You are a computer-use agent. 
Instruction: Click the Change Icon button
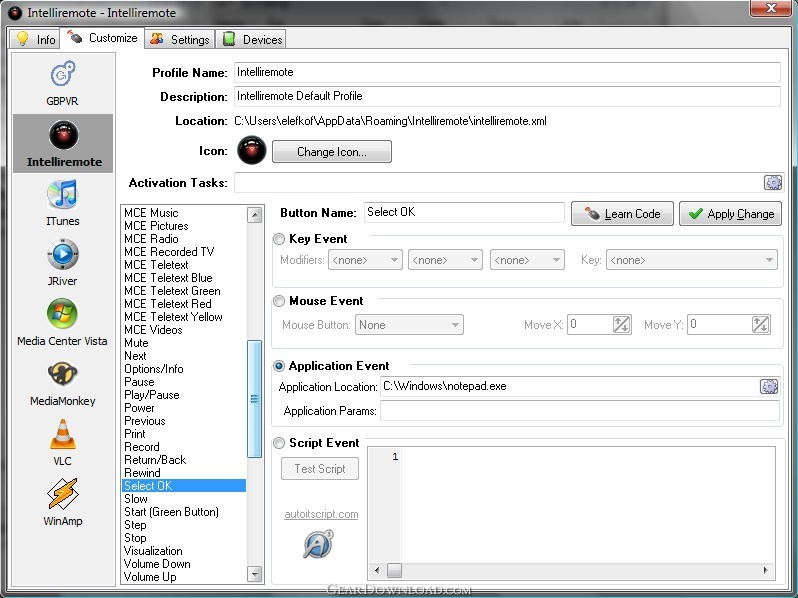pos(332,152)
